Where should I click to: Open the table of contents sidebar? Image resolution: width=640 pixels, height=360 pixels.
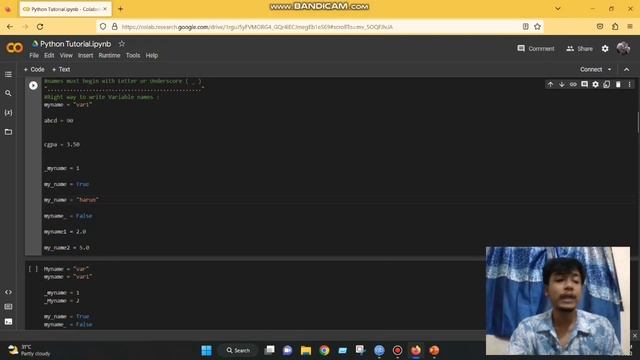8,74
